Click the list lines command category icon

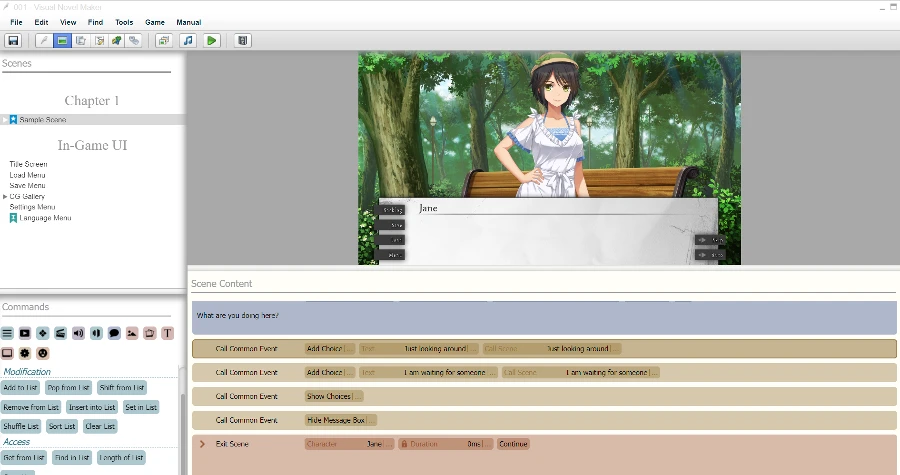[x=7, y=333]
